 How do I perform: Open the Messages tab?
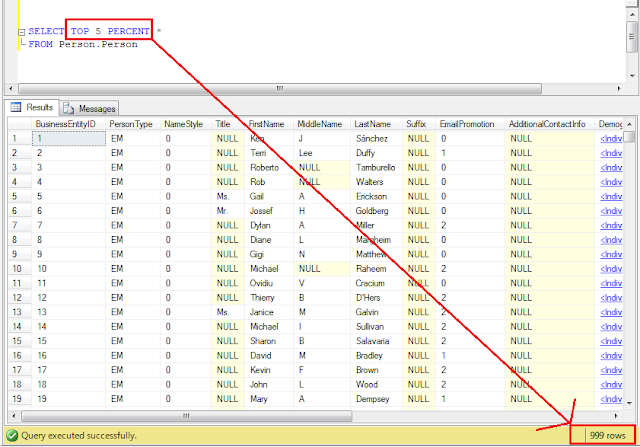[90, 109]
